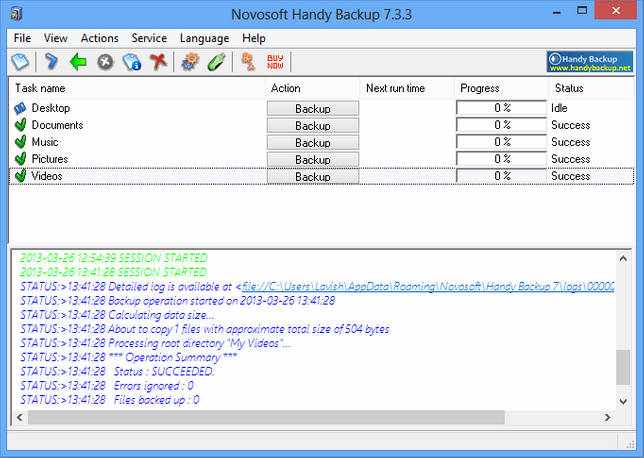Click the Backup button for Videos
Image resolution: width=644 pixels, height=458 pixels.
[x=313, y=177]
